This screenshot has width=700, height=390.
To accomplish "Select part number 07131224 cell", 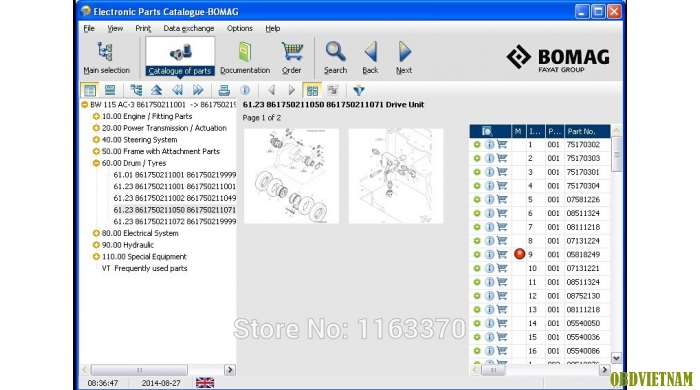I will (x=587, y=241).
